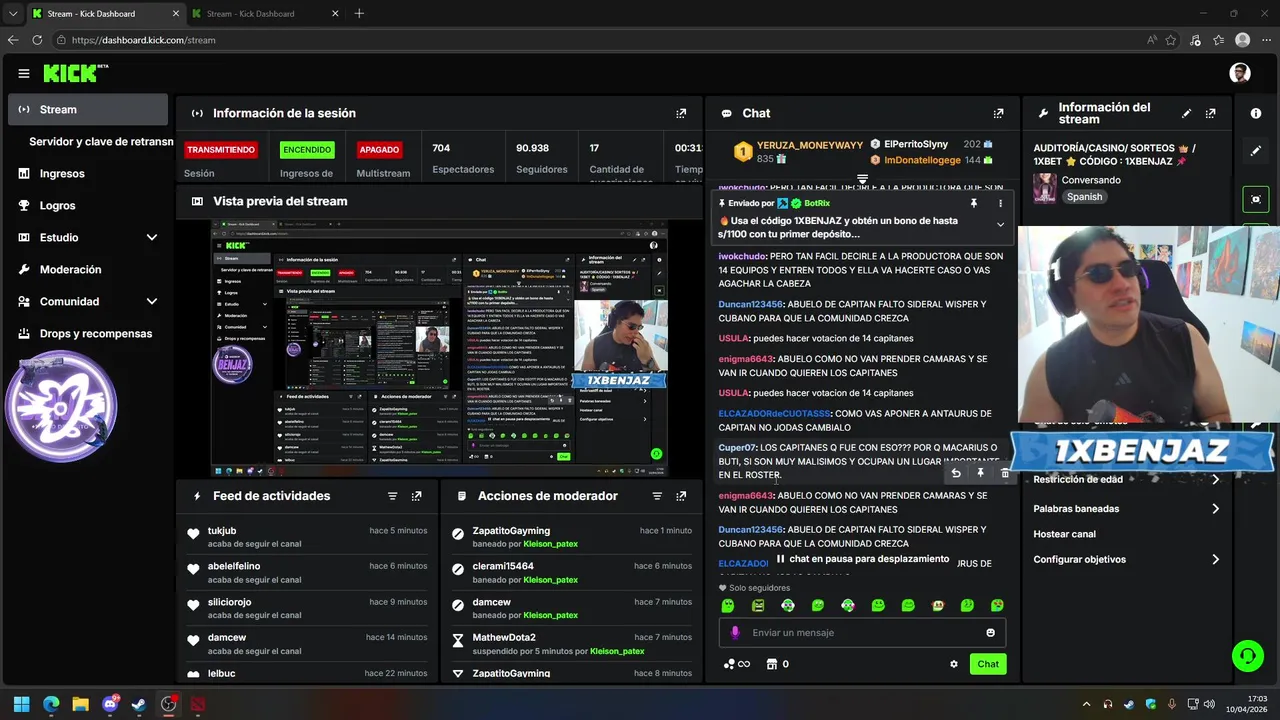Reply to the hovered Cuper07 chat message
The image size is (1280, 720).
[x=956, y=473]
